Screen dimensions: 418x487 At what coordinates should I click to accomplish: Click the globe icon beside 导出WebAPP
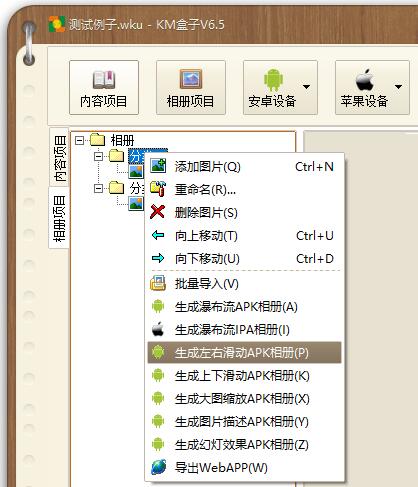(158, 467)
